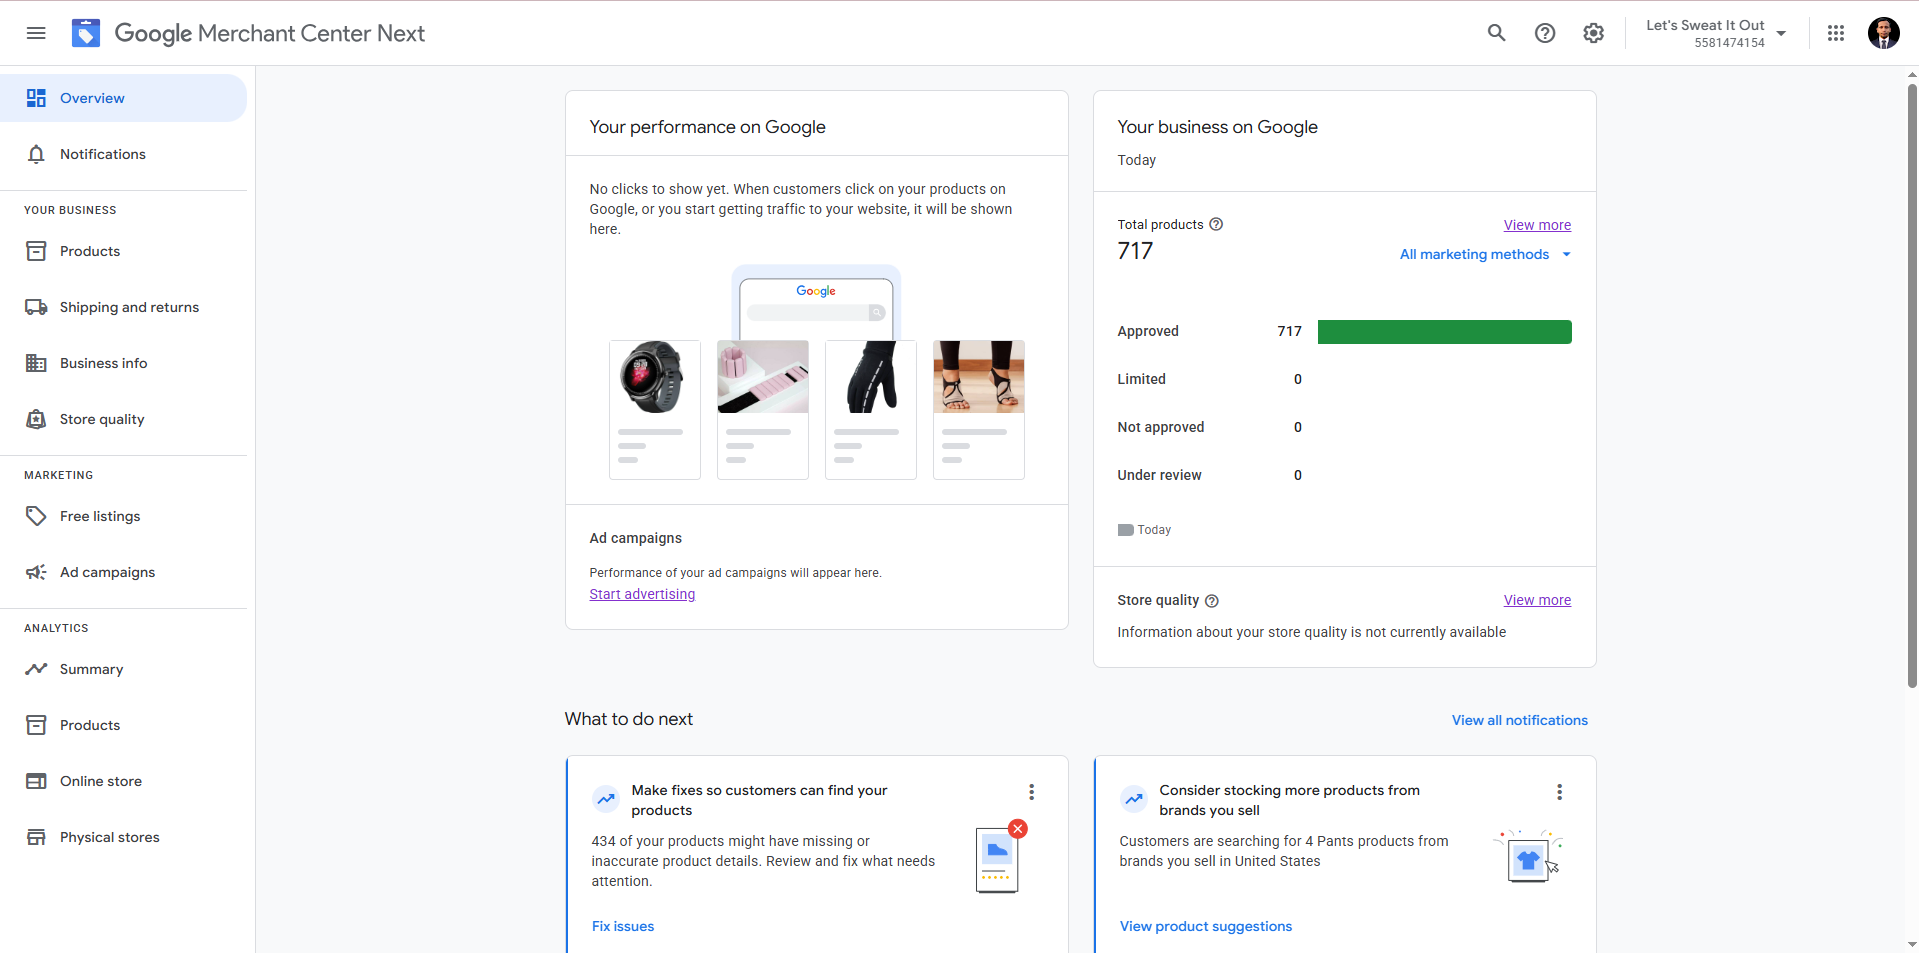Expand the Let's Sweat It Out account switcher
This screenshot has height=953, width=1919.
click(x=1717, y=33)
